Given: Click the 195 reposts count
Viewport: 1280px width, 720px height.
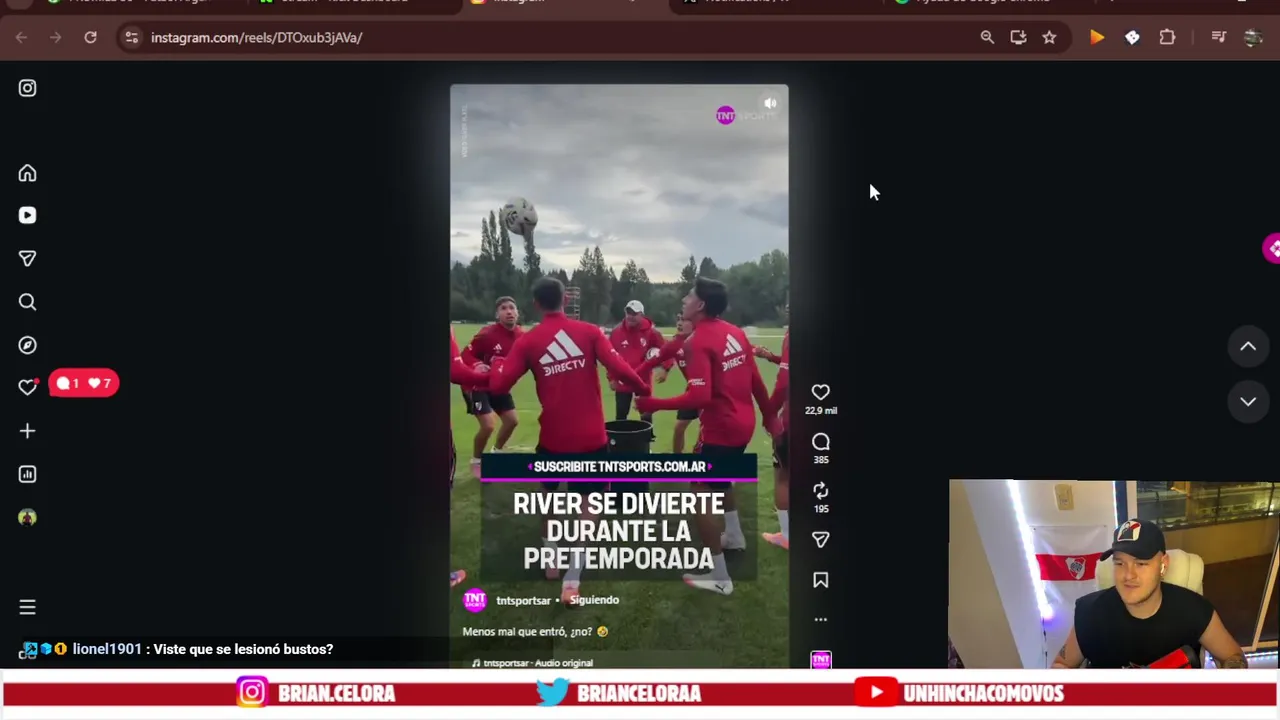Looking at the screenshot, I should 821,509.
